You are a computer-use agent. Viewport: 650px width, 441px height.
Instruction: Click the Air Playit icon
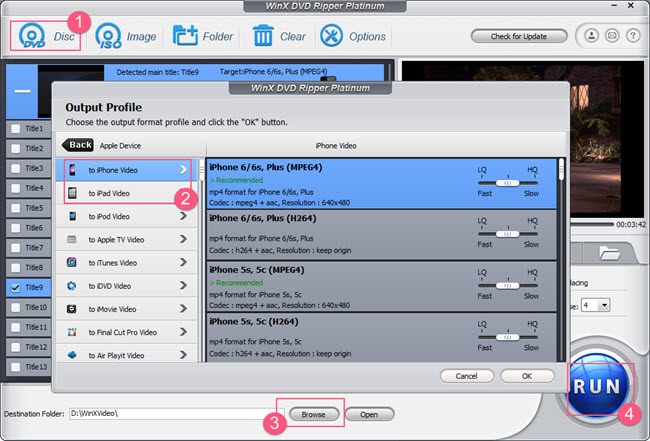point(72,355)
